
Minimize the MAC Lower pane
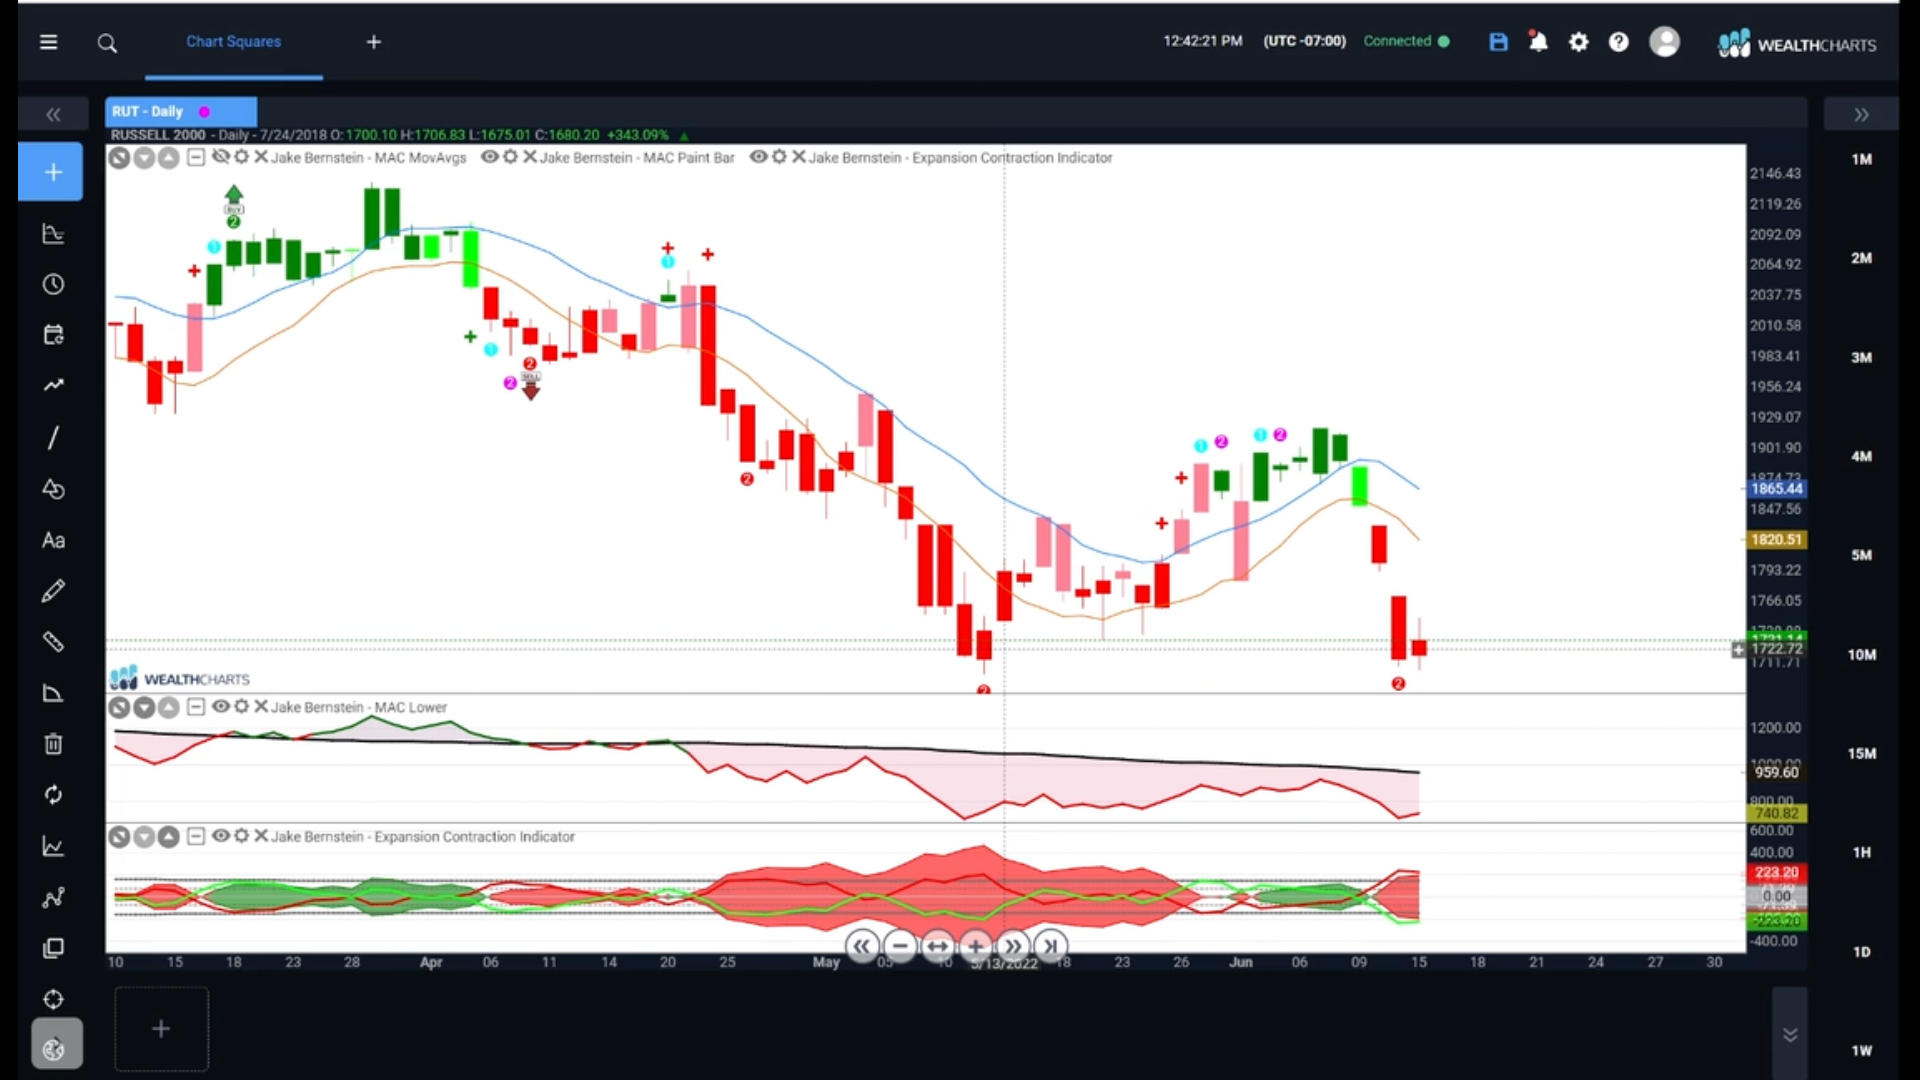[196, 706]
